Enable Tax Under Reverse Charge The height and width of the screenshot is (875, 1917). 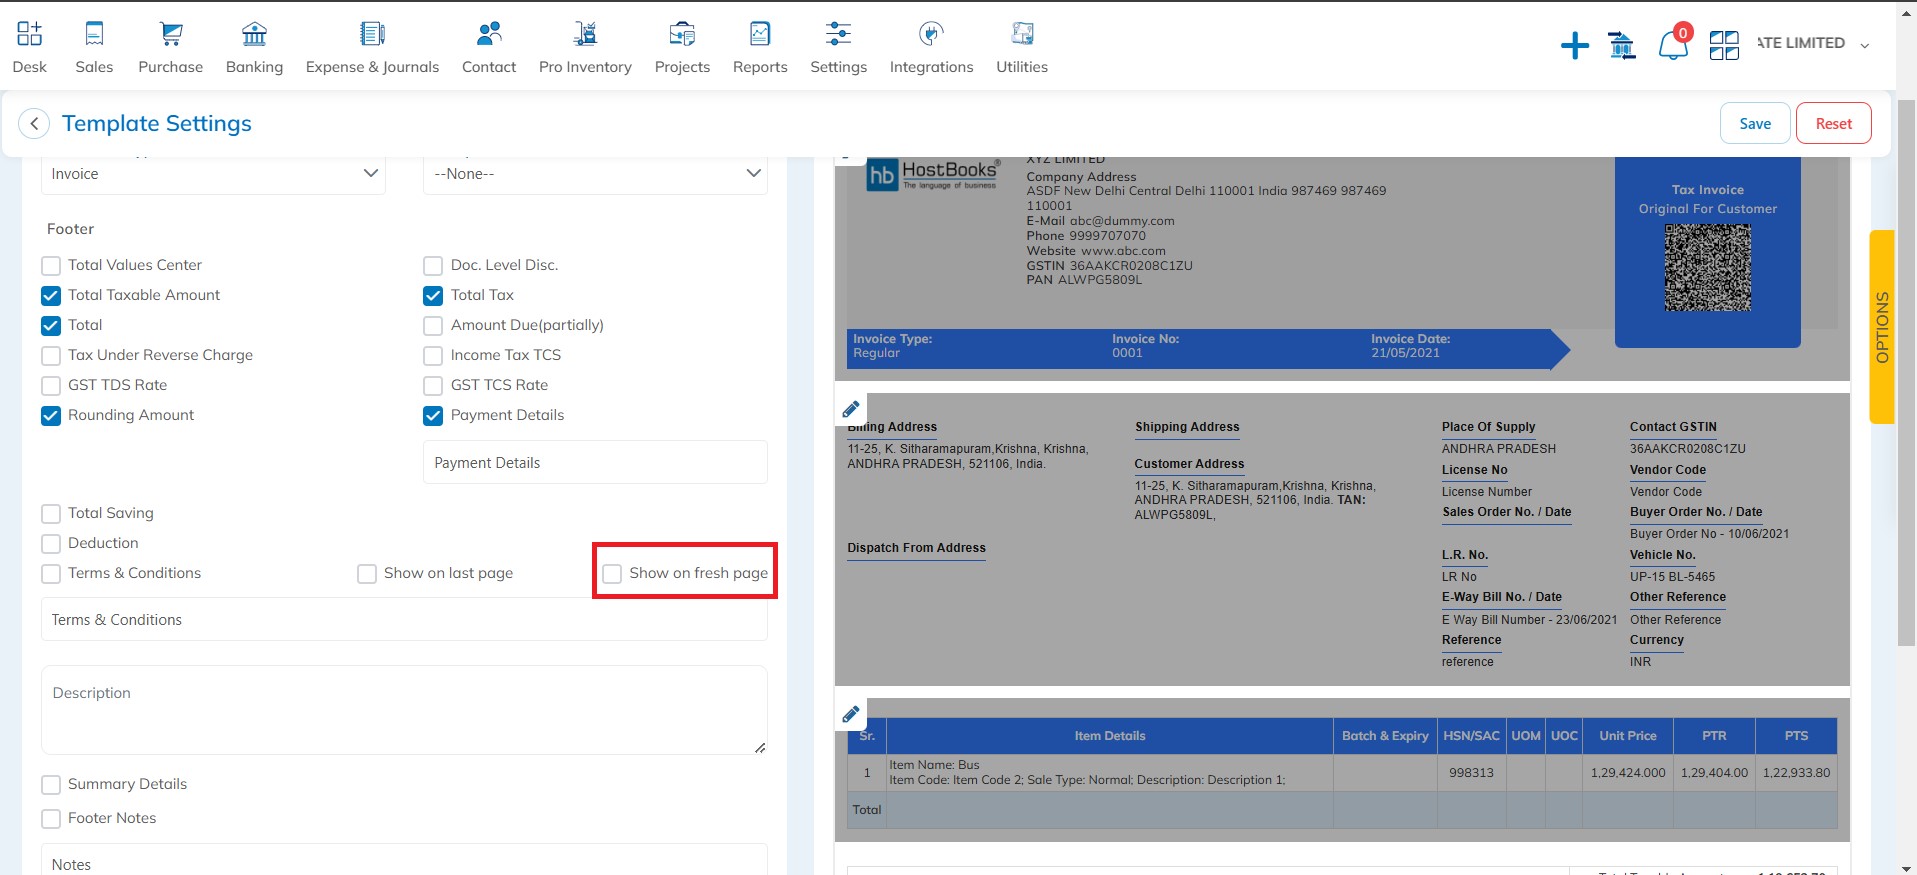pyautogui.click(x=51, y=356)
